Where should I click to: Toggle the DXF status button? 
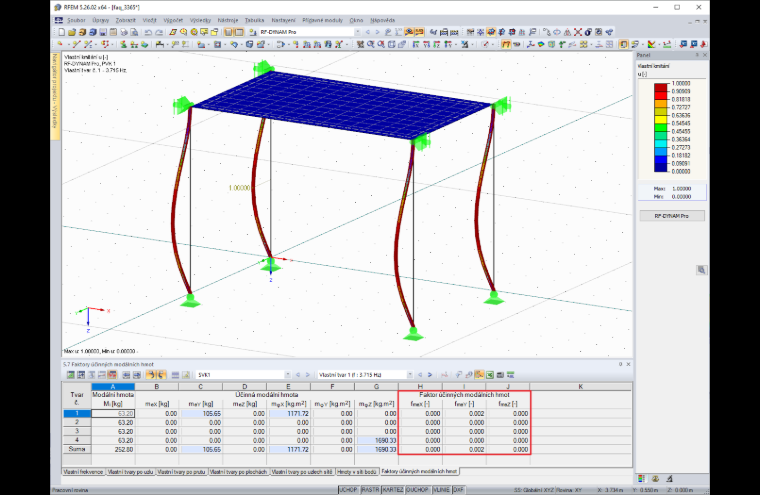coord(458,490)
